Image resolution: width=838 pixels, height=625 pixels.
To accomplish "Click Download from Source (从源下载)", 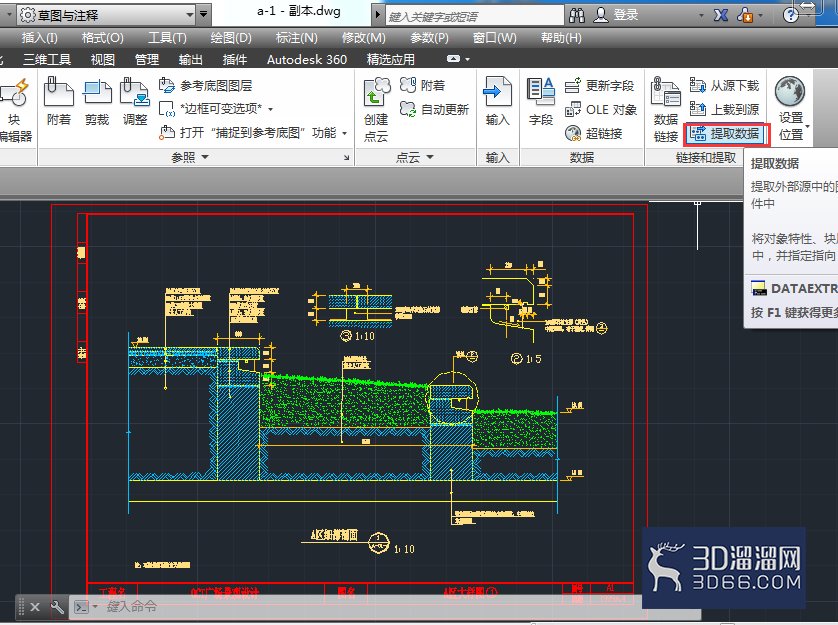I will 724,86.
